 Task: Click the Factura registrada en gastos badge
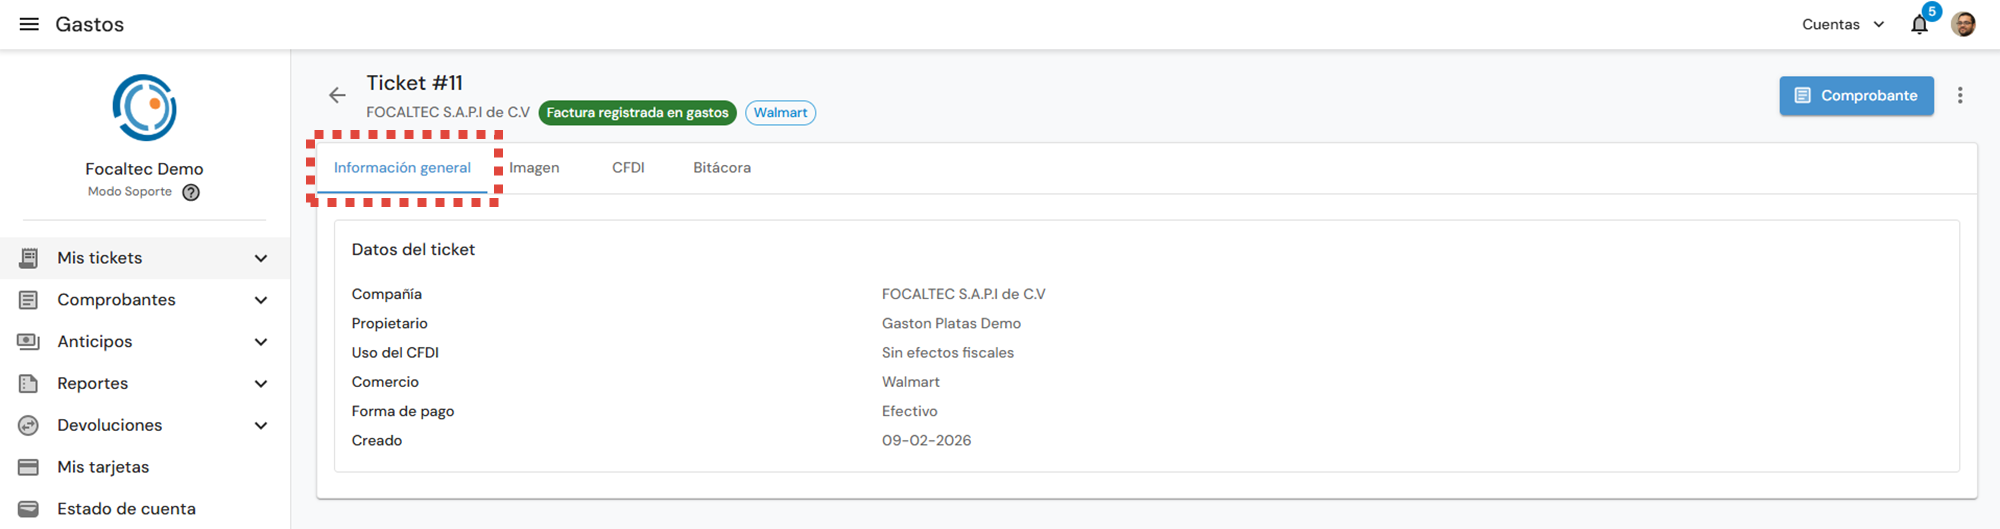638,113
